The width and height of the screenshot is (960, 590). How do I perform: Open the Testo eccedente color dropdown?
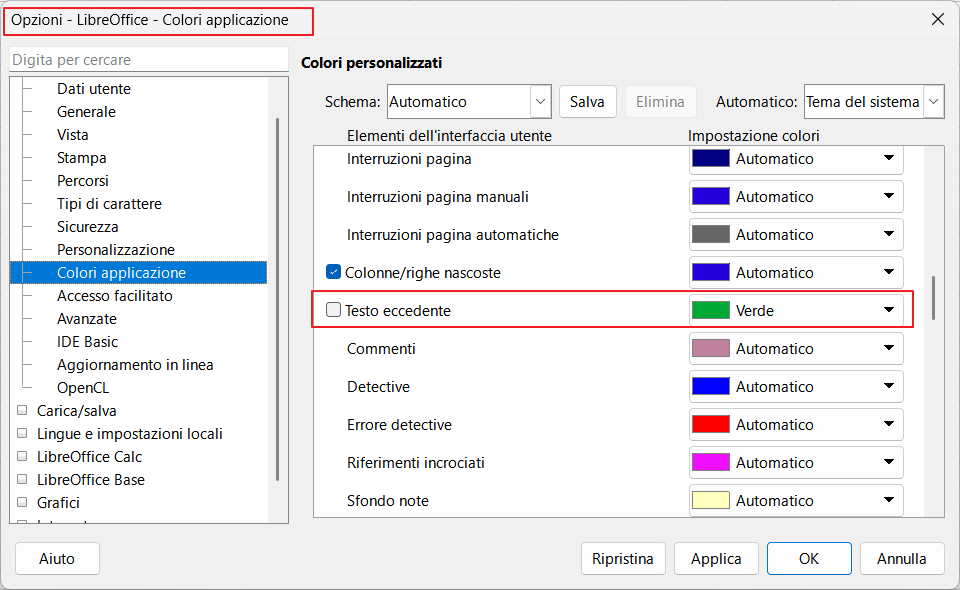(x=888, y=310)
